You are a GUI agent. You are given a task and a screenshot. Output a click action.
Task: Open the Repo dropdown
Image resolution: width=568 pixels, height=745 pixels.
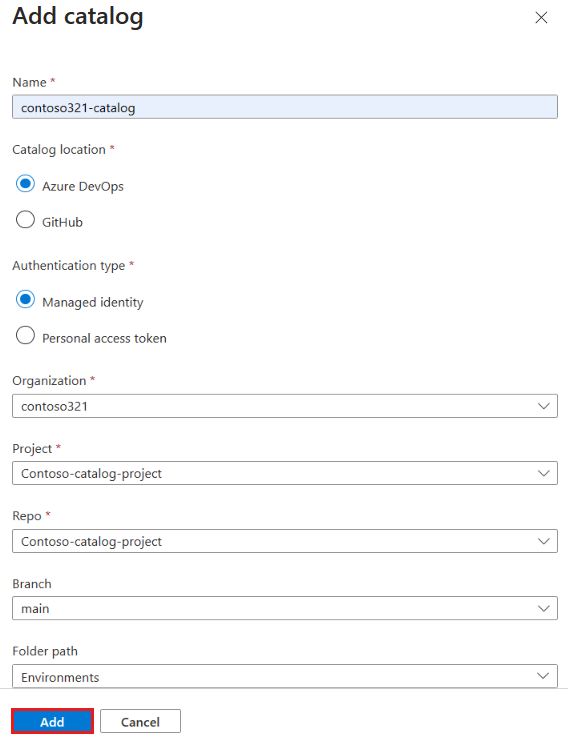(x=285, y=541)
